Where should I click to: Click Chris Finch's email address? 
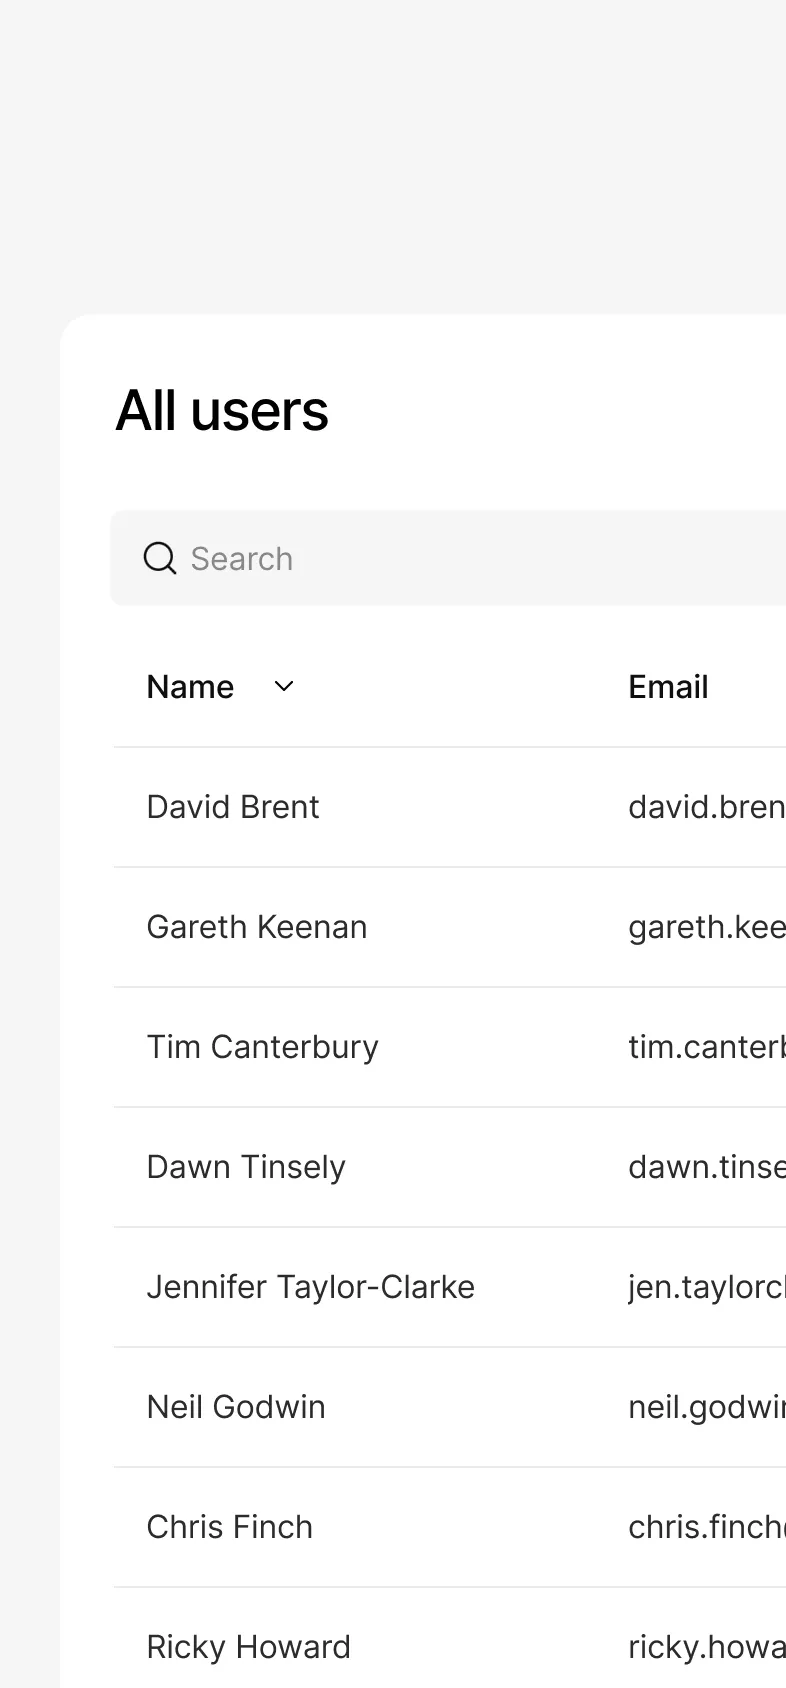click(x=706, y=1527)
